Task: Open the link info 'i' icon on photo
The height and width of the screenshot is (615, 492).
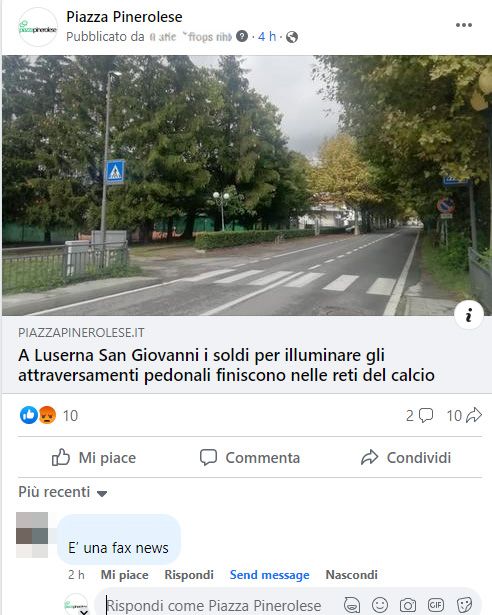Action: (x=468, y=315)
